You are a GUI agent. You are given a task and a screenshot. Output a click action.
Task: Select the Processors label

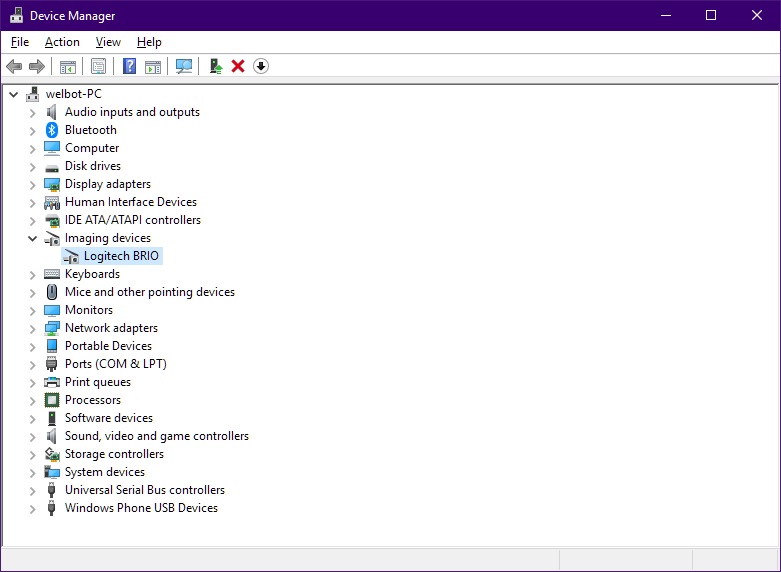point(93,400)
